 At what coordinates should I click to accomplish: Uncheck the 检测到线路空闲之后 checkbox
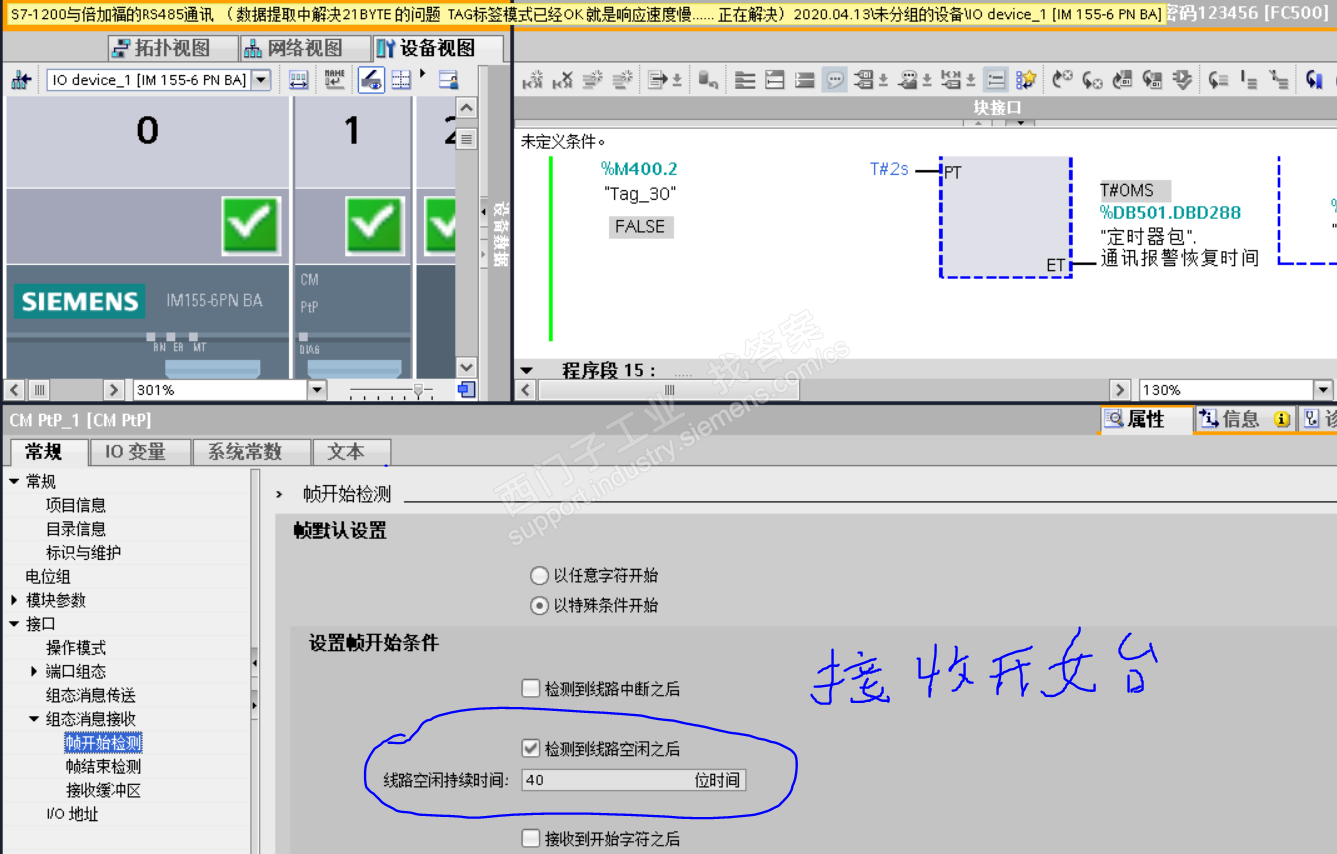(531, 748)
